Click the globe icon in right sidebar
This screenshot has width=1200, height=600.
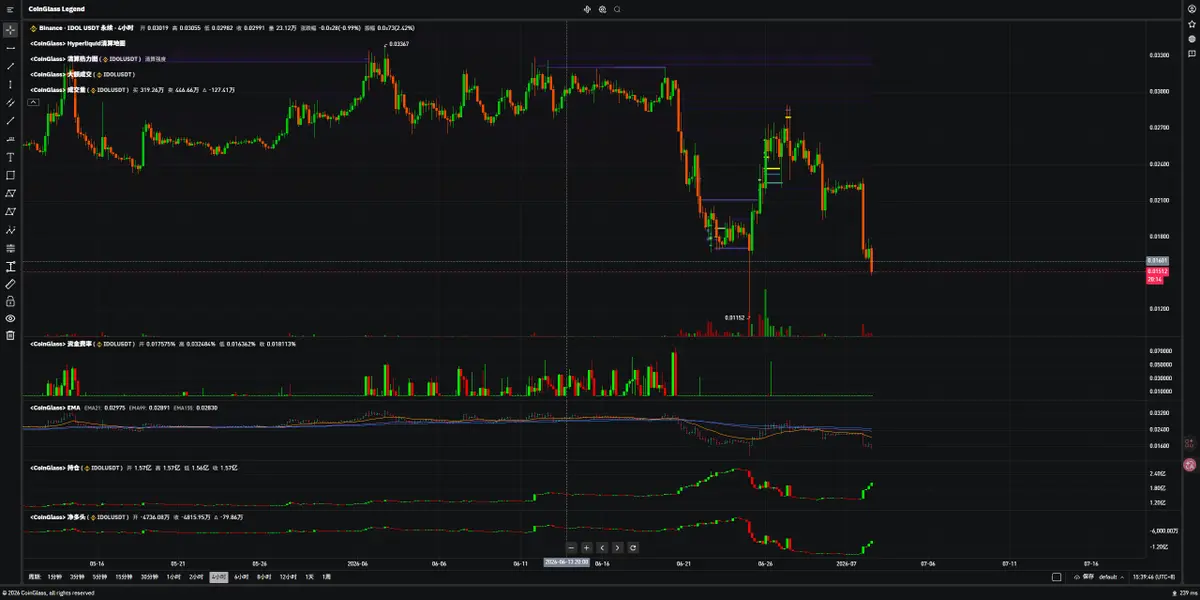coord(1191,38)
